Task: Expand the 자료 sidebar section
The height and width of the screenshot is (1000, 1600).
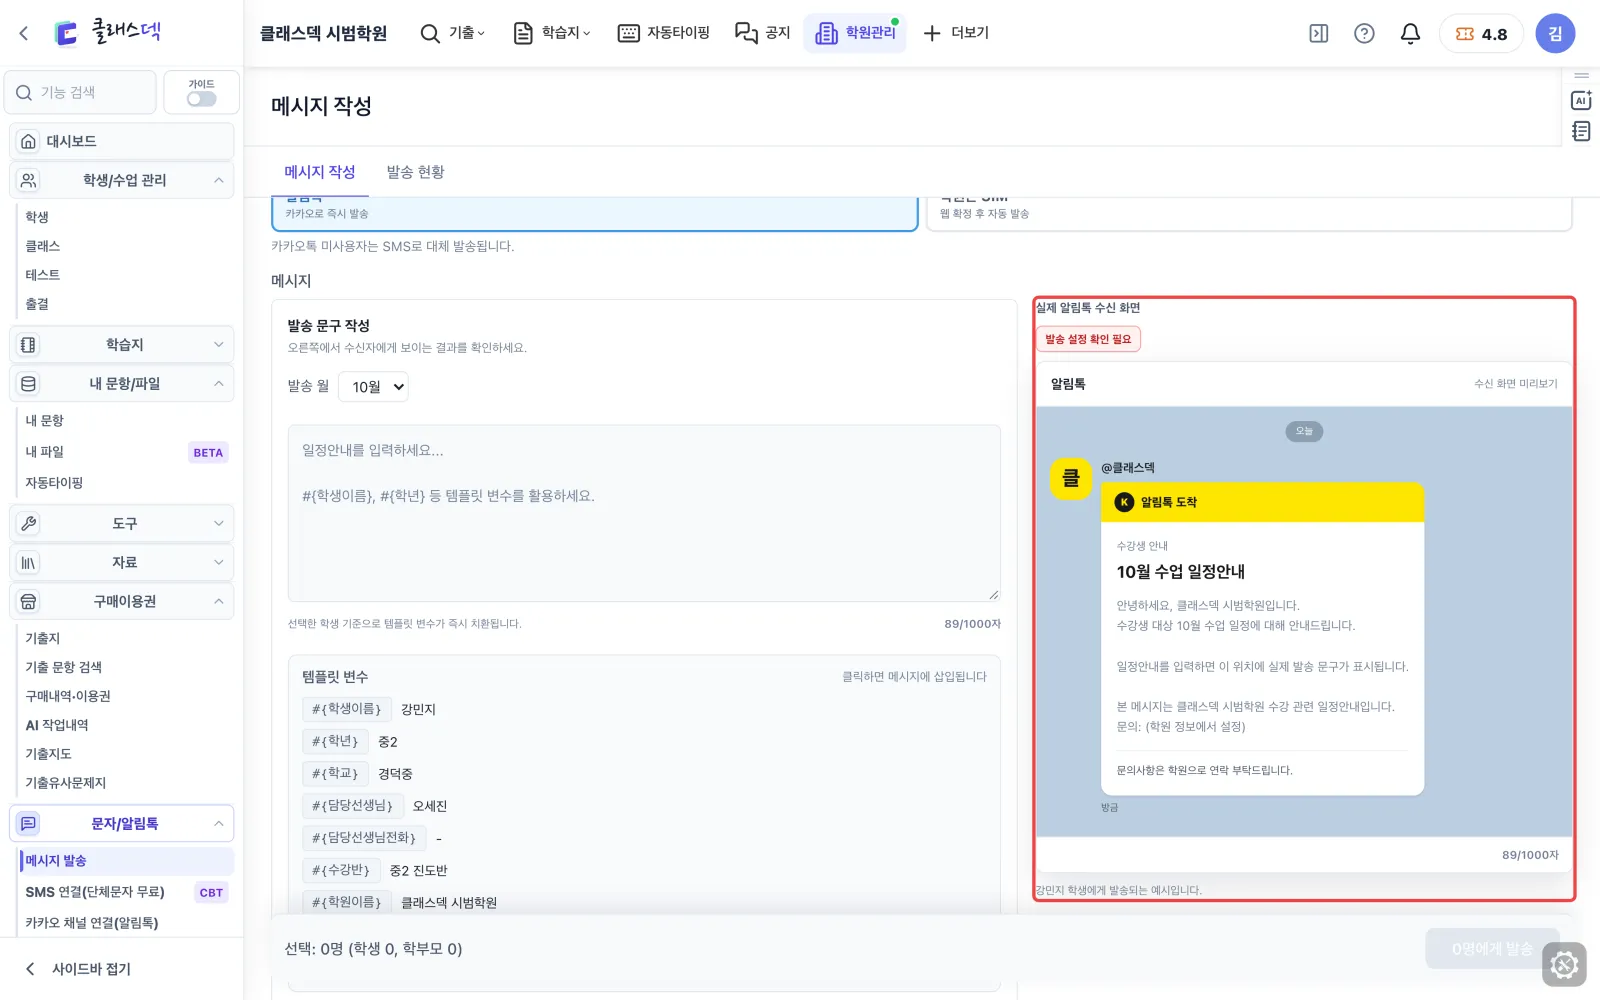Action: tap(122, 562)
